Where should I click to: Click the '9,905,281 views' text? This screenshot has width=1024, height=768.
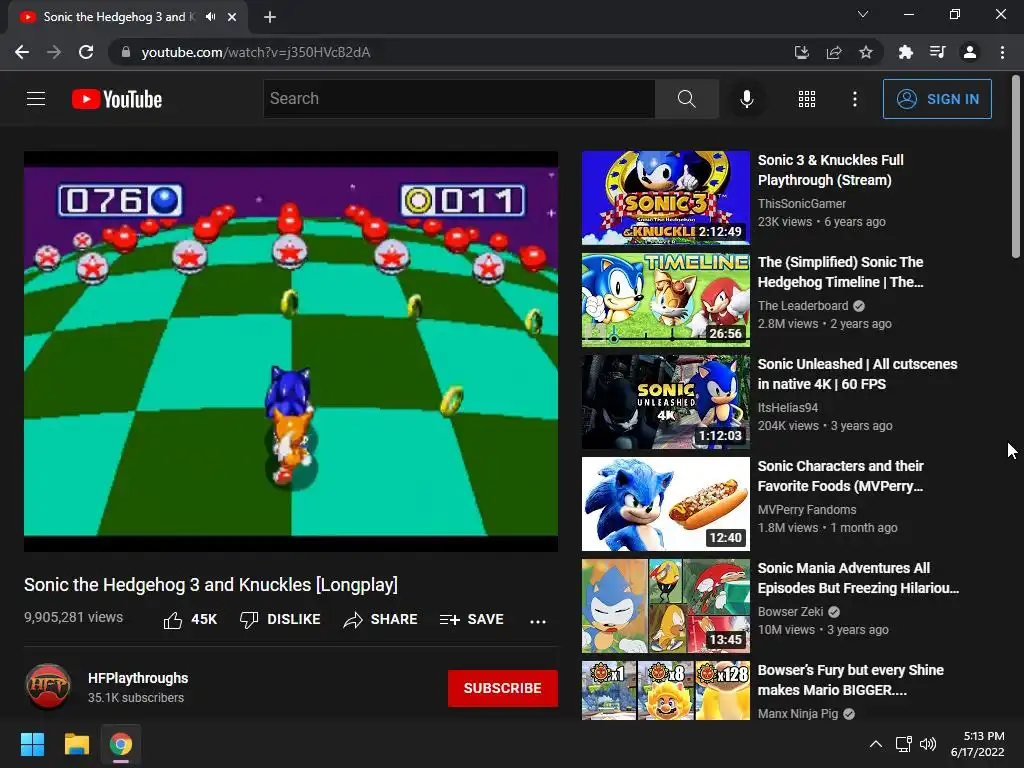73,617
